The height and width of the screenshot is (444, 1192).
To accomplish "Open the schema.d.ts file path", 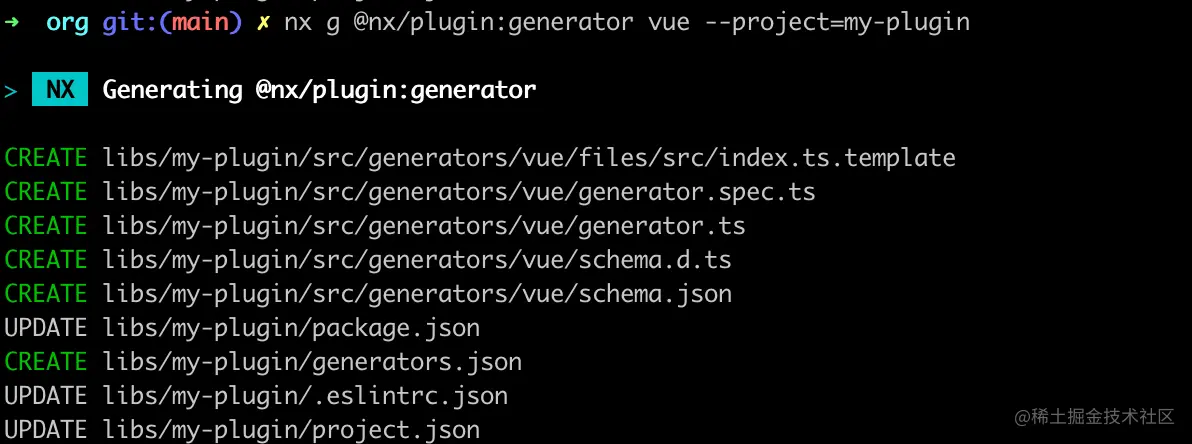I will [417, 260].
